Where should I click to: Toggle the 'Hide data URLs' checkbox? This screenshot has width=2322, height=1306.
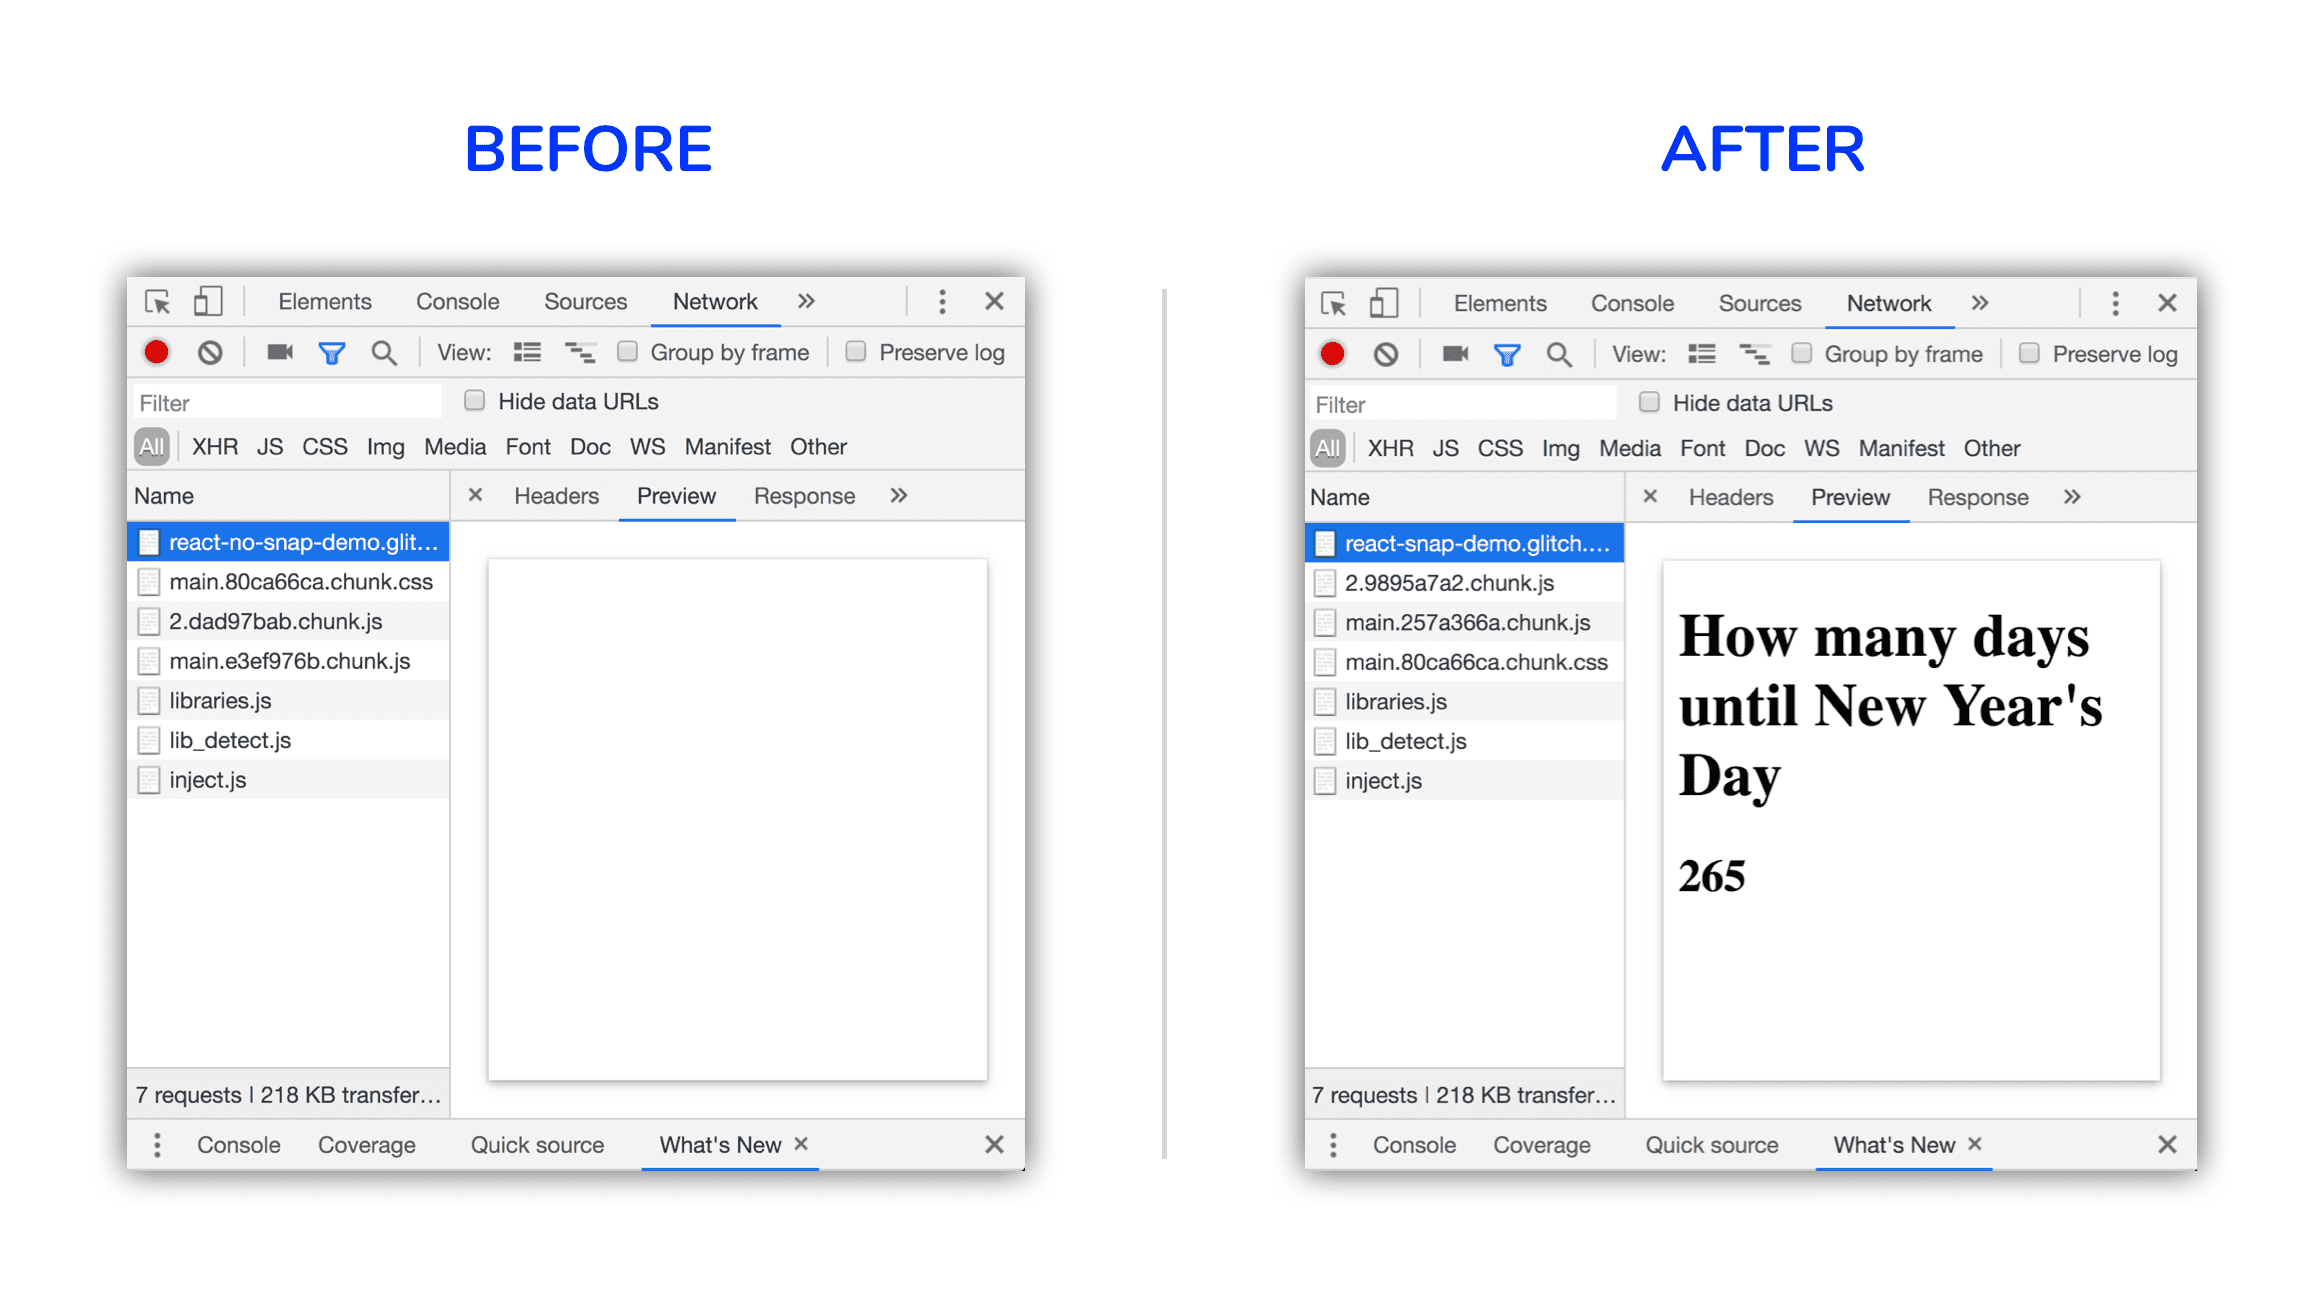pos(469,402)
